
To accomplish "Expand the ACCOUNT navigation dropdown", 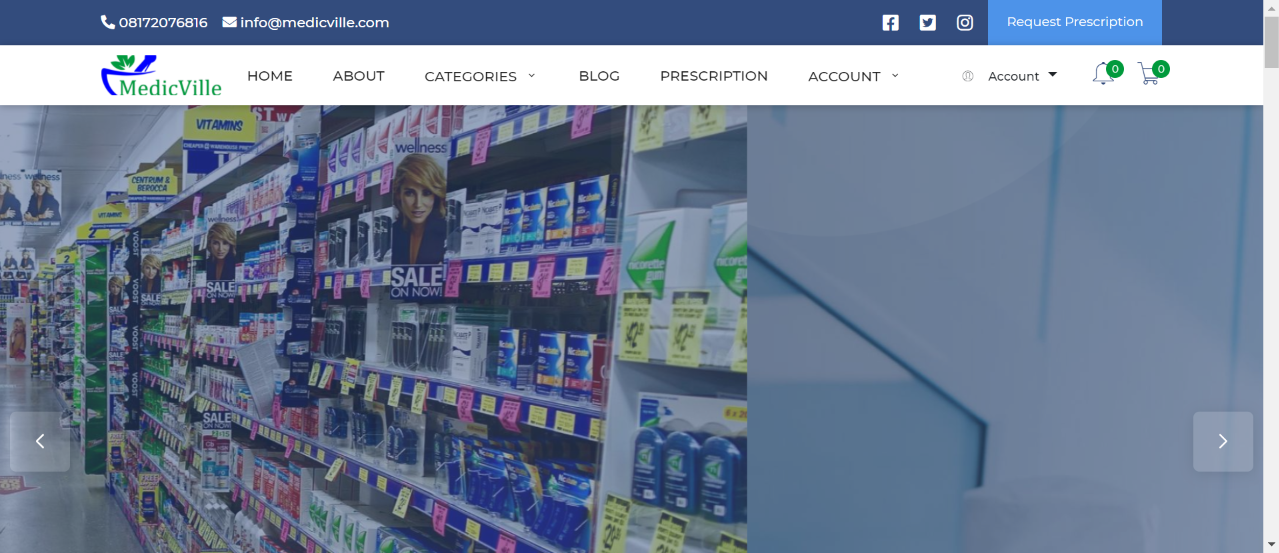I will click(x=853, y=76).
